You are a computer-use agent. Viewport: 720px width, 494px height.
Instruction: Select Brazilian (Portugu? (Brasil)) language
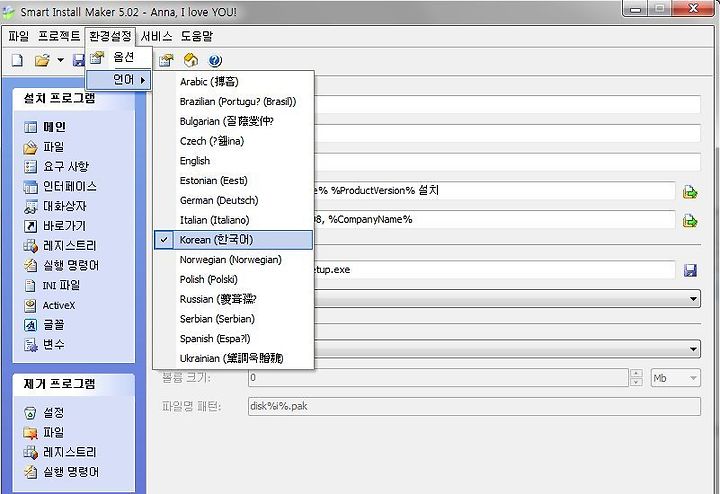point(234,101)
